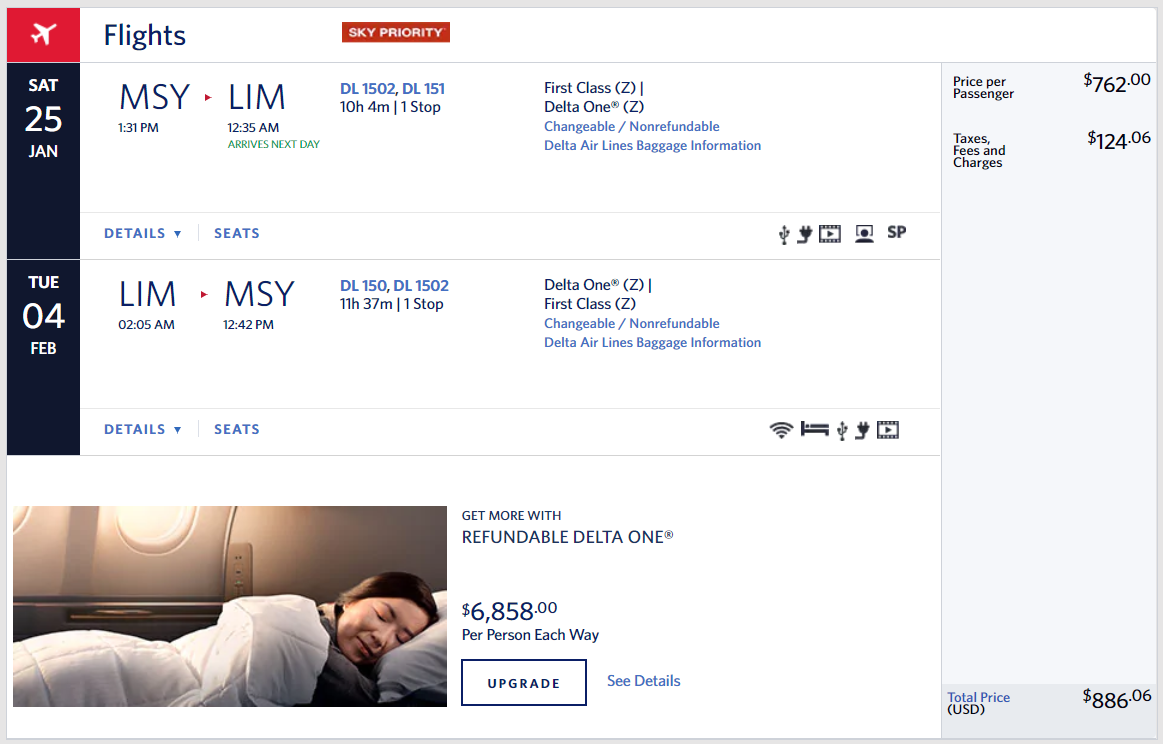Click the flat-bed seat icon on LIM-MSY flight
The width and height of the screenshot is (1163, 744).
tap(814, 429)
